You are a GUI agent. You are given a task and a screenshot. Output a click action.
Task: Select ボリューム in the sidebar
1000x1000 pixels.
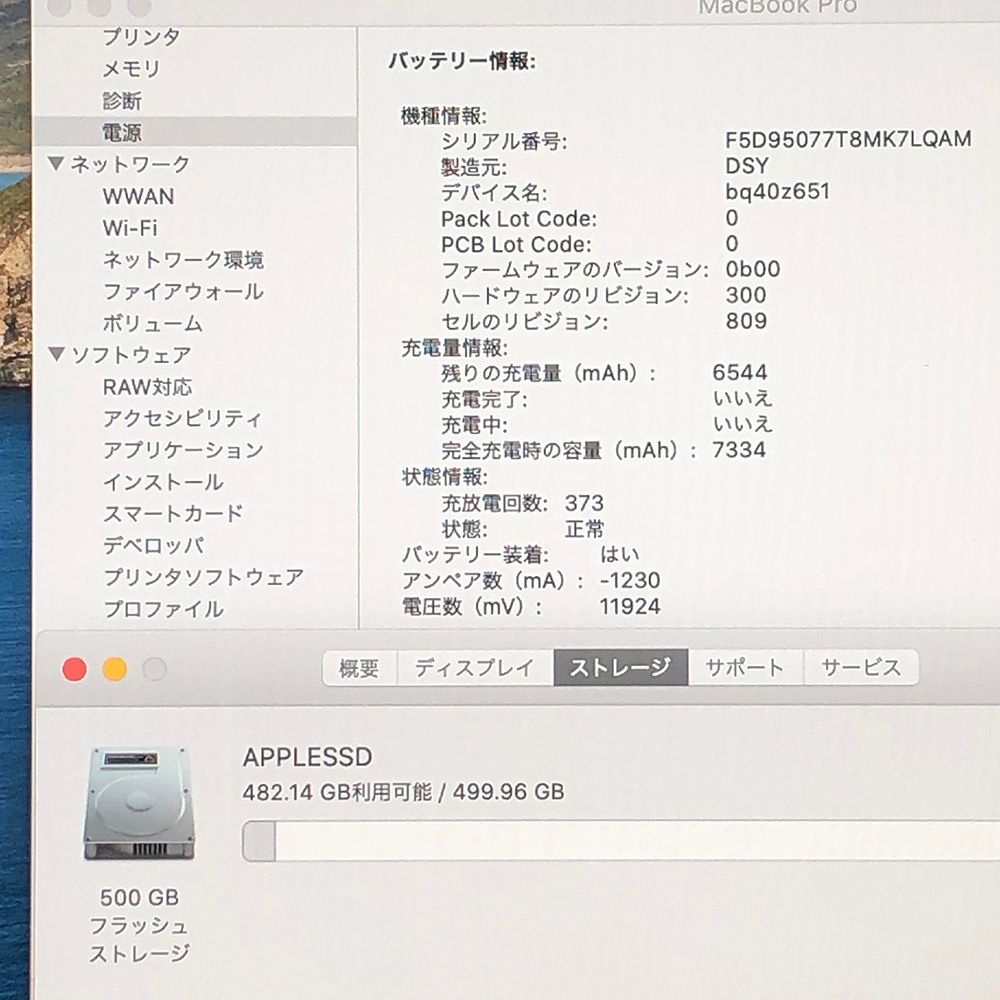click(152, 323)
